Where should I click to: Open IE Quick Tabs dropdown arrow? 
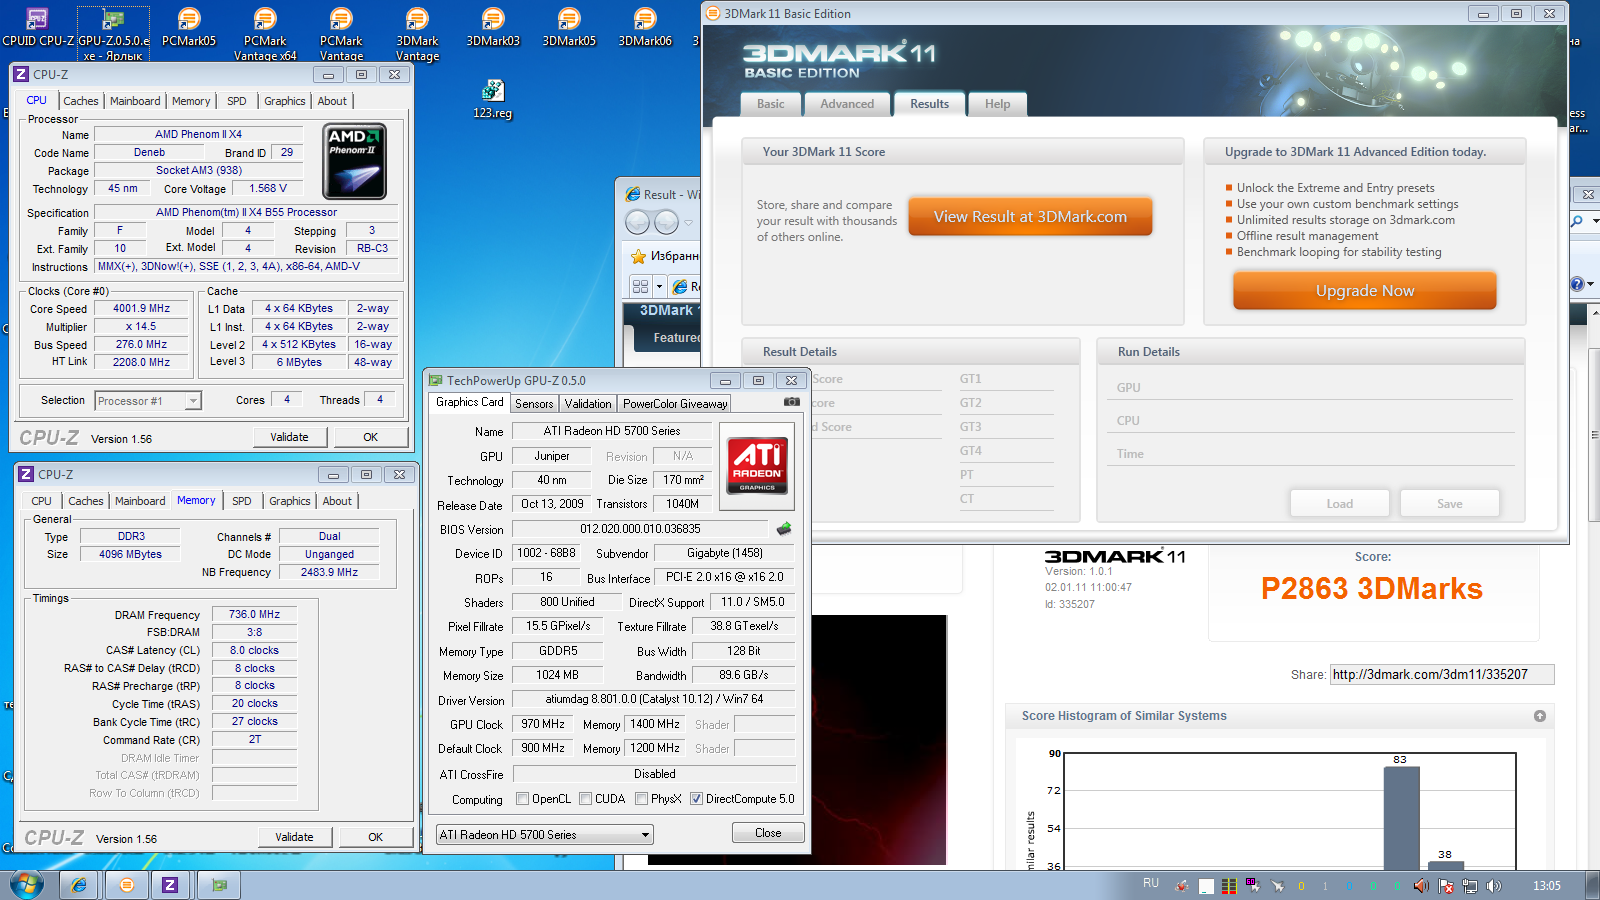pyautogui.click(x=659, y=287)
